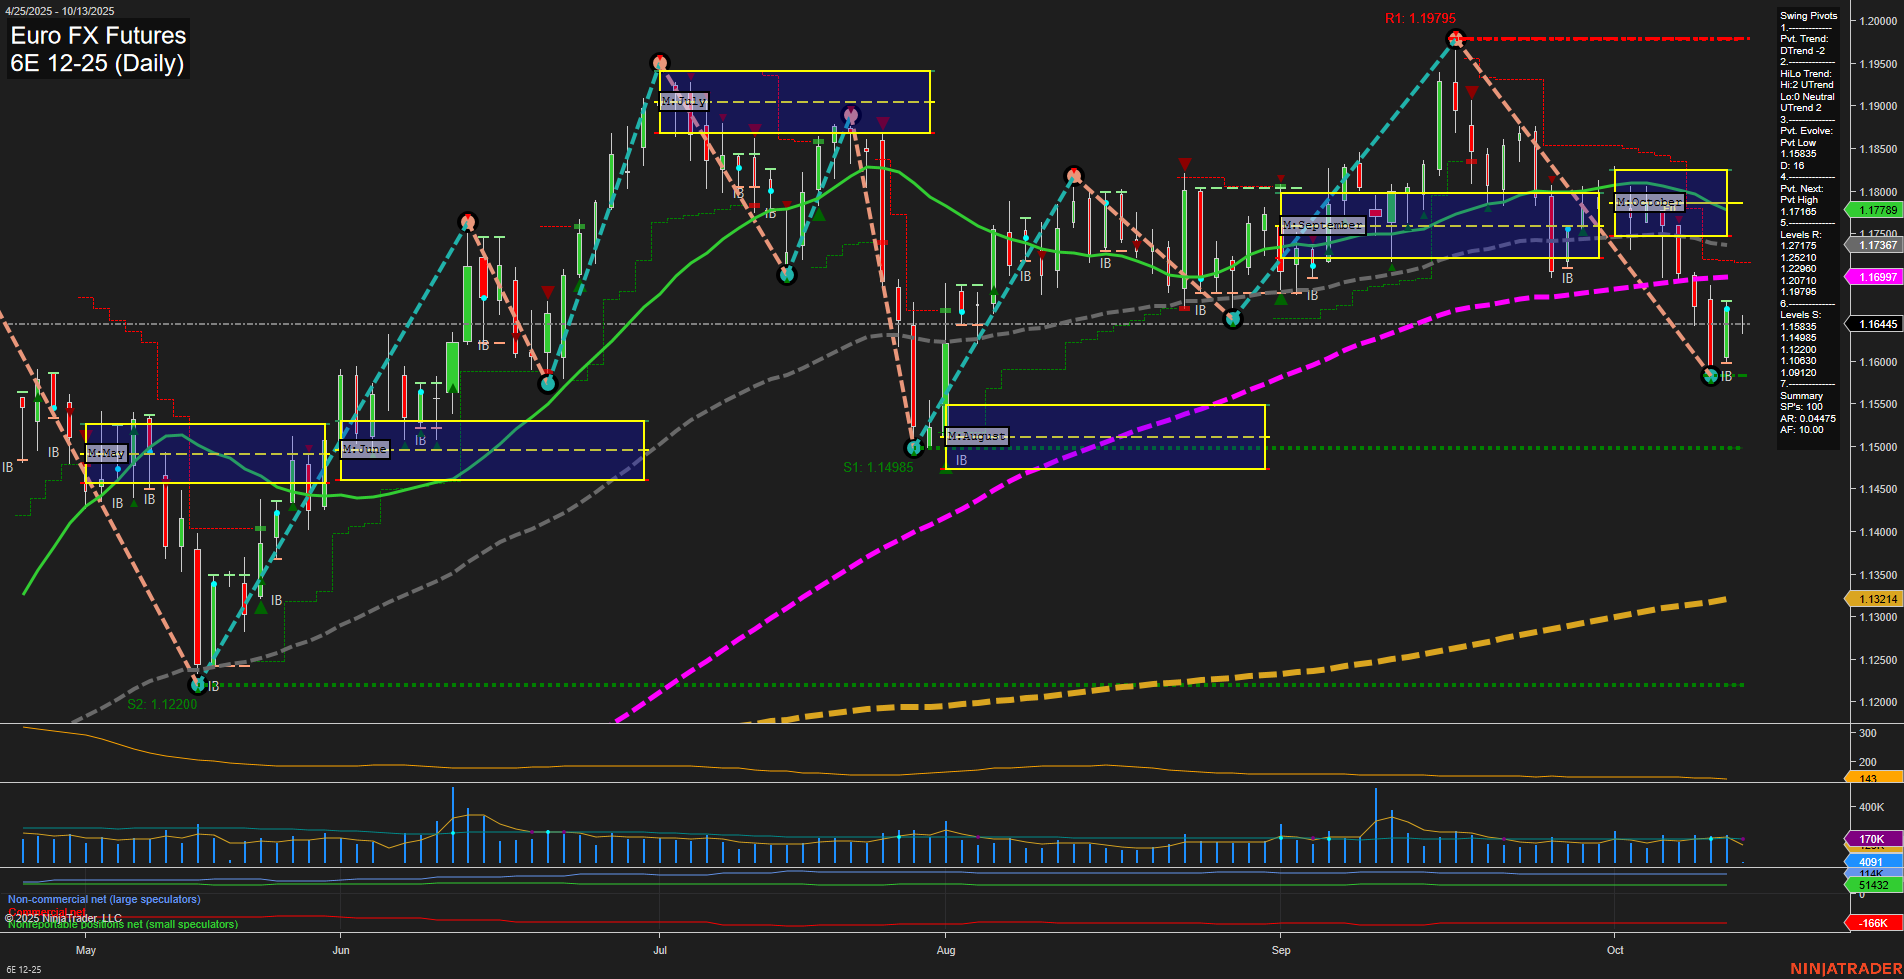Click the S2 pivot circle near 1.12200
The height and width of the screenshot is (979, 1904).
click(197, 685)
